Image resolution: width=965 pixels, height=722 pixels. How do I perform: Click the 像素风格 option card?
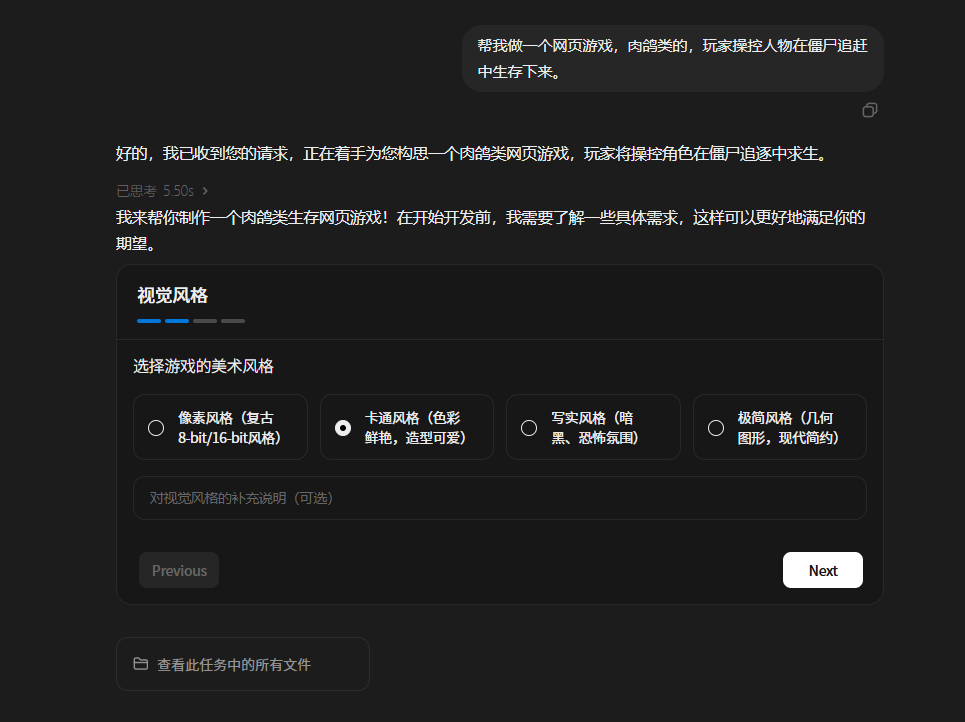point(220,427)
